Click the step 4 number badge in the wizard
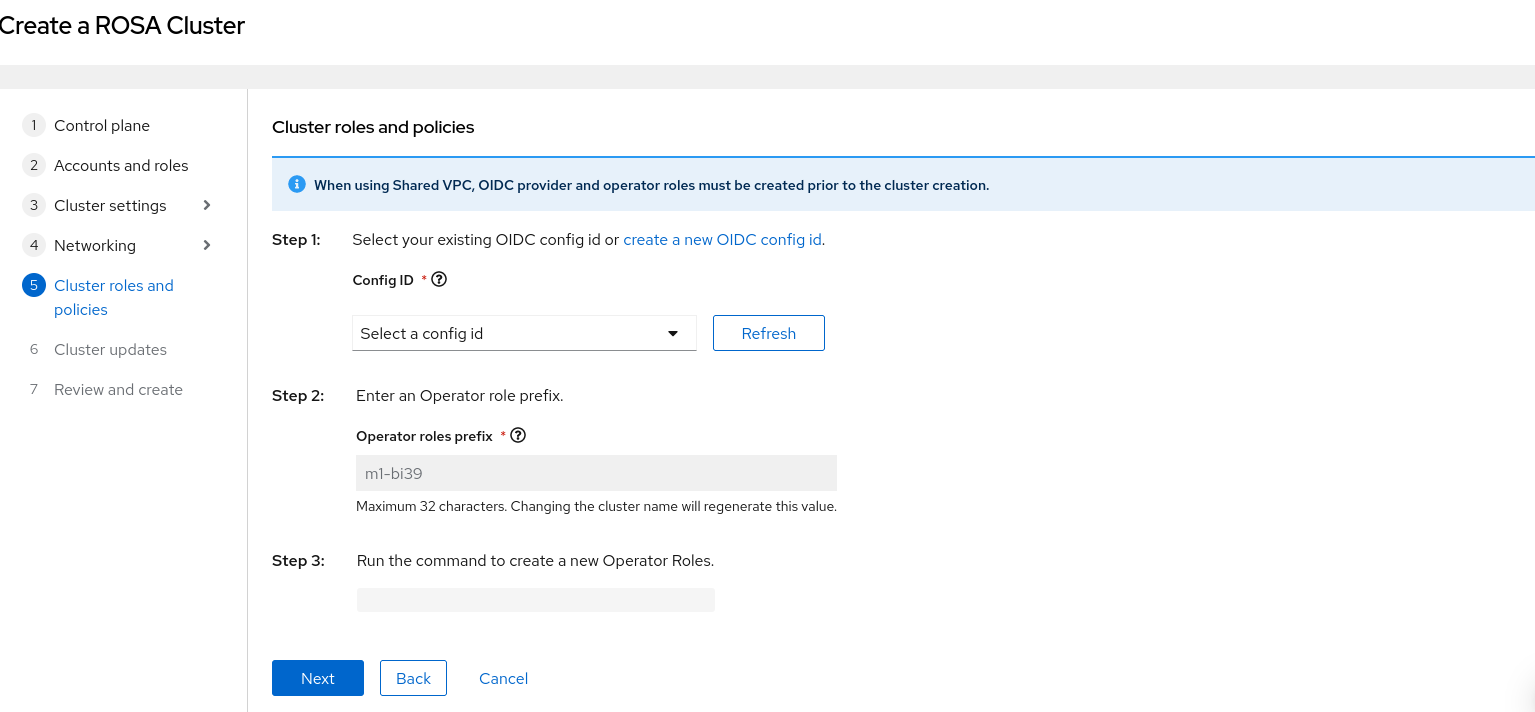 [x=33, y=246]
